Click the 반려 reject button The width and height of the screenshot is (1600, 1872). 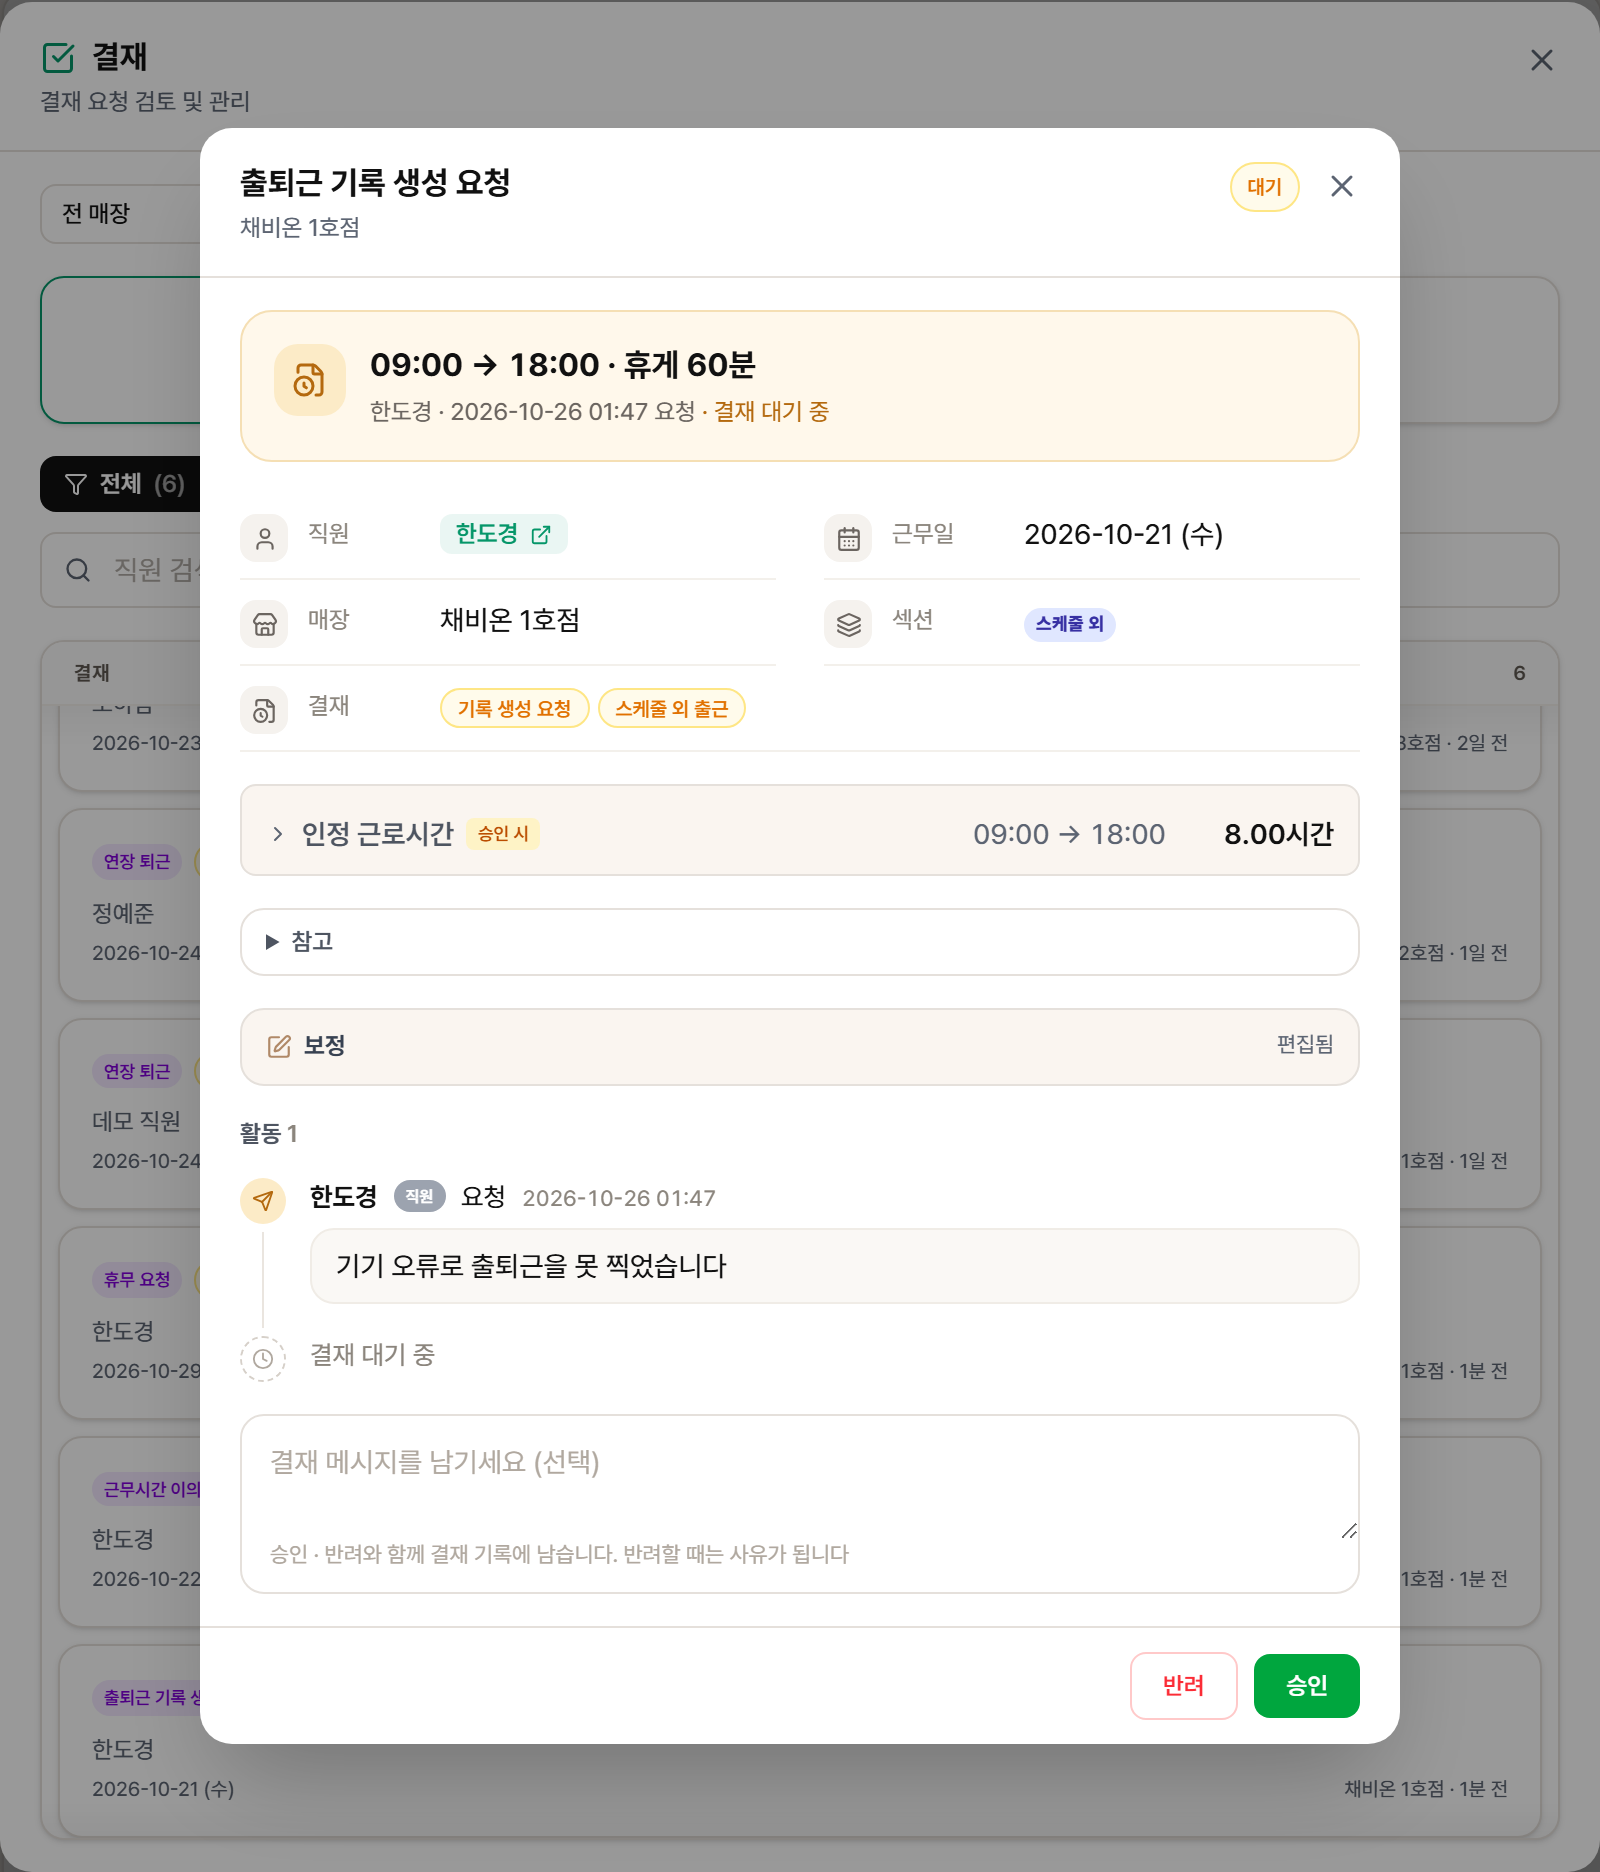[x=1183, y=1685]
